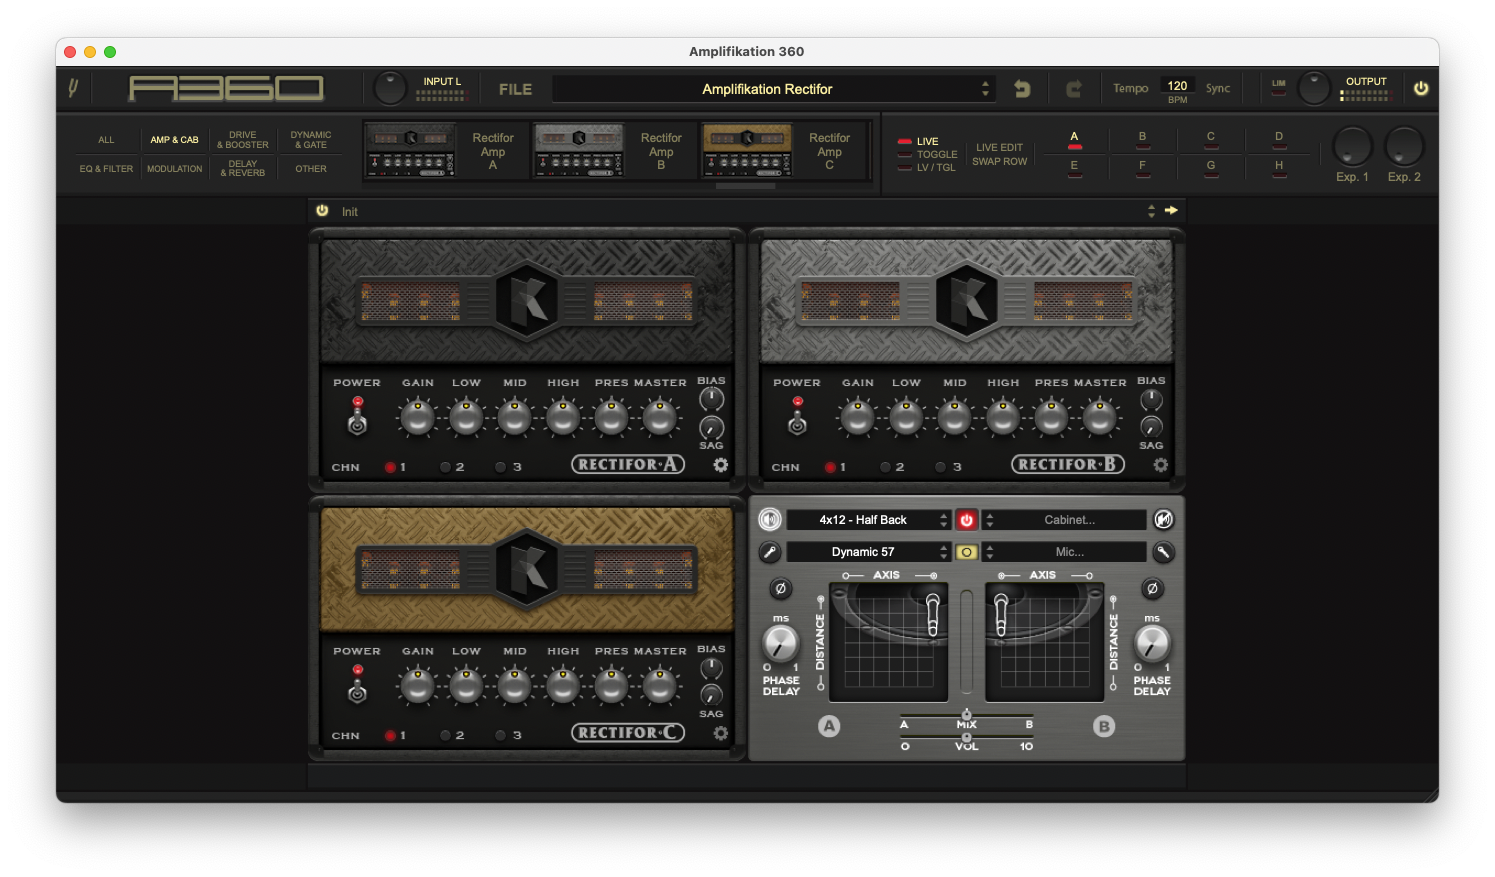Toggle the LIM limiter button
Image resolution: width=1495 pixels, height=877 pixels.
click(x=1279, y=87)
